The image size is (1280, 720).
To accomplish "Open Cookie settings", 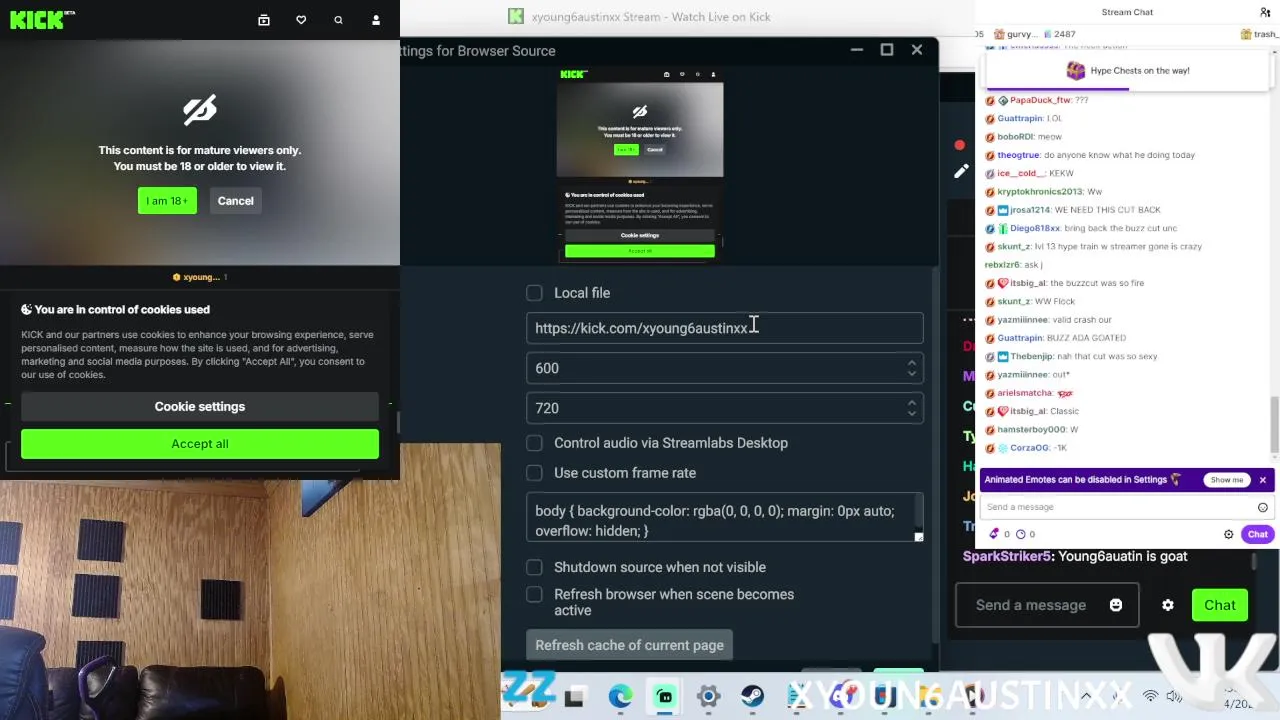I will 200,407.
